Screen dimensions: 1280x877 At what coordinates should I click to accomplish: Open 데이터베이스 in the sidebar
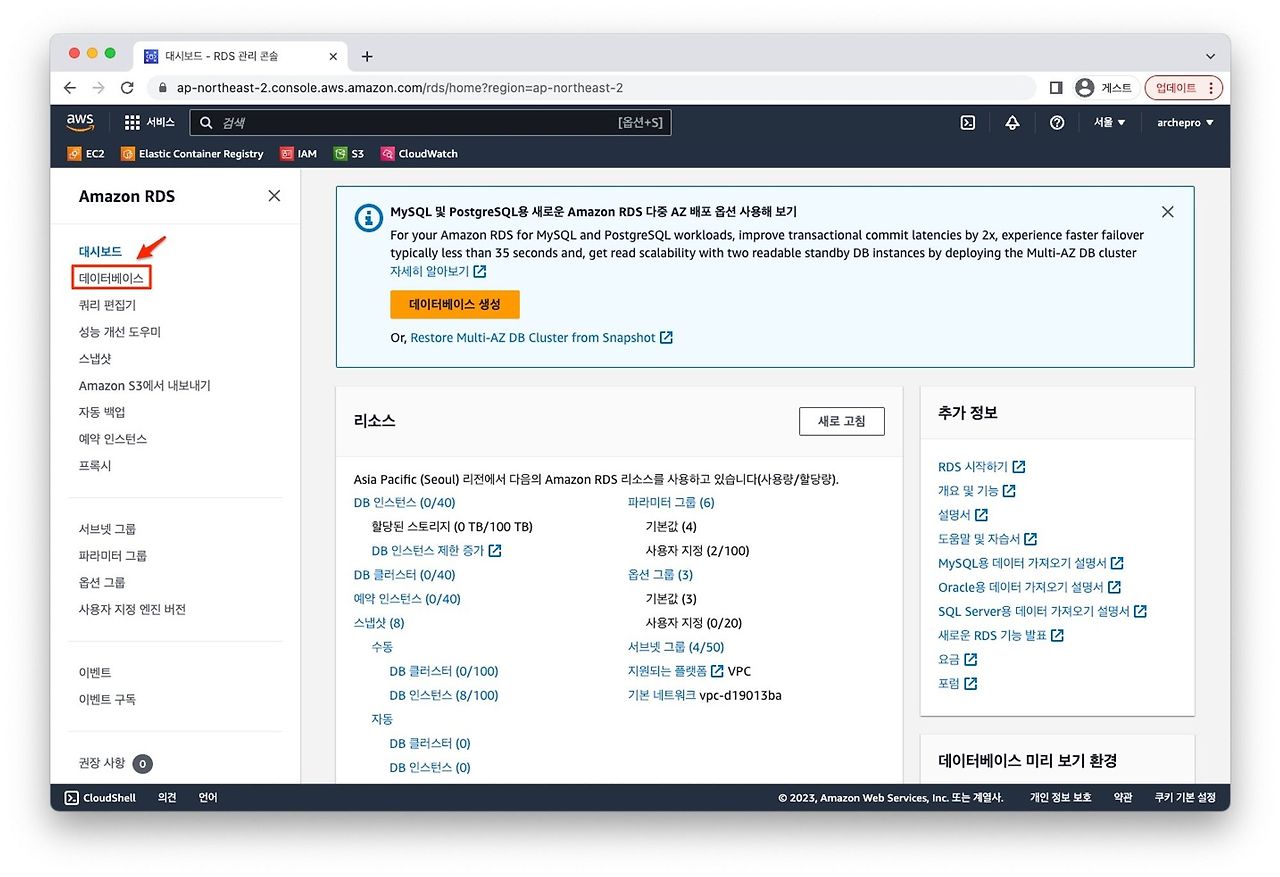tap(112, 278)
